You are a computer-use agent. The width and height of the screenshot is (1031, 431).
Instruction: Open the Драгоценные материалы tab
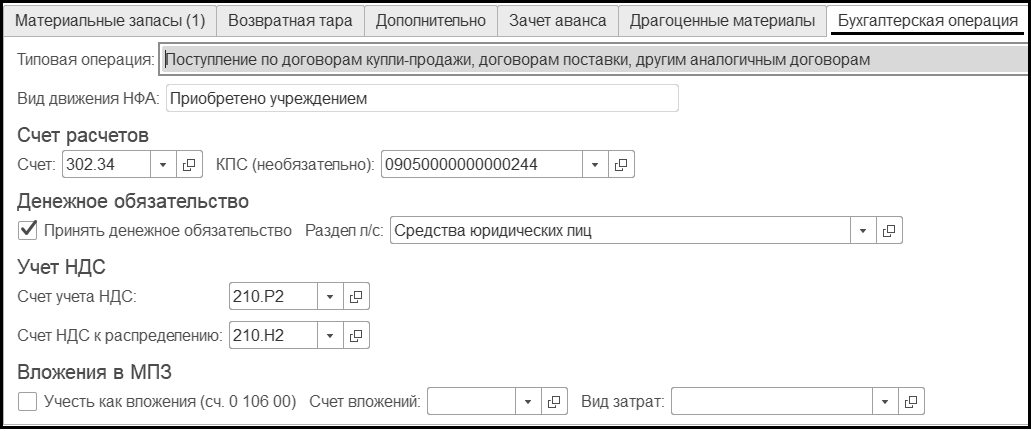pos(722,20)
